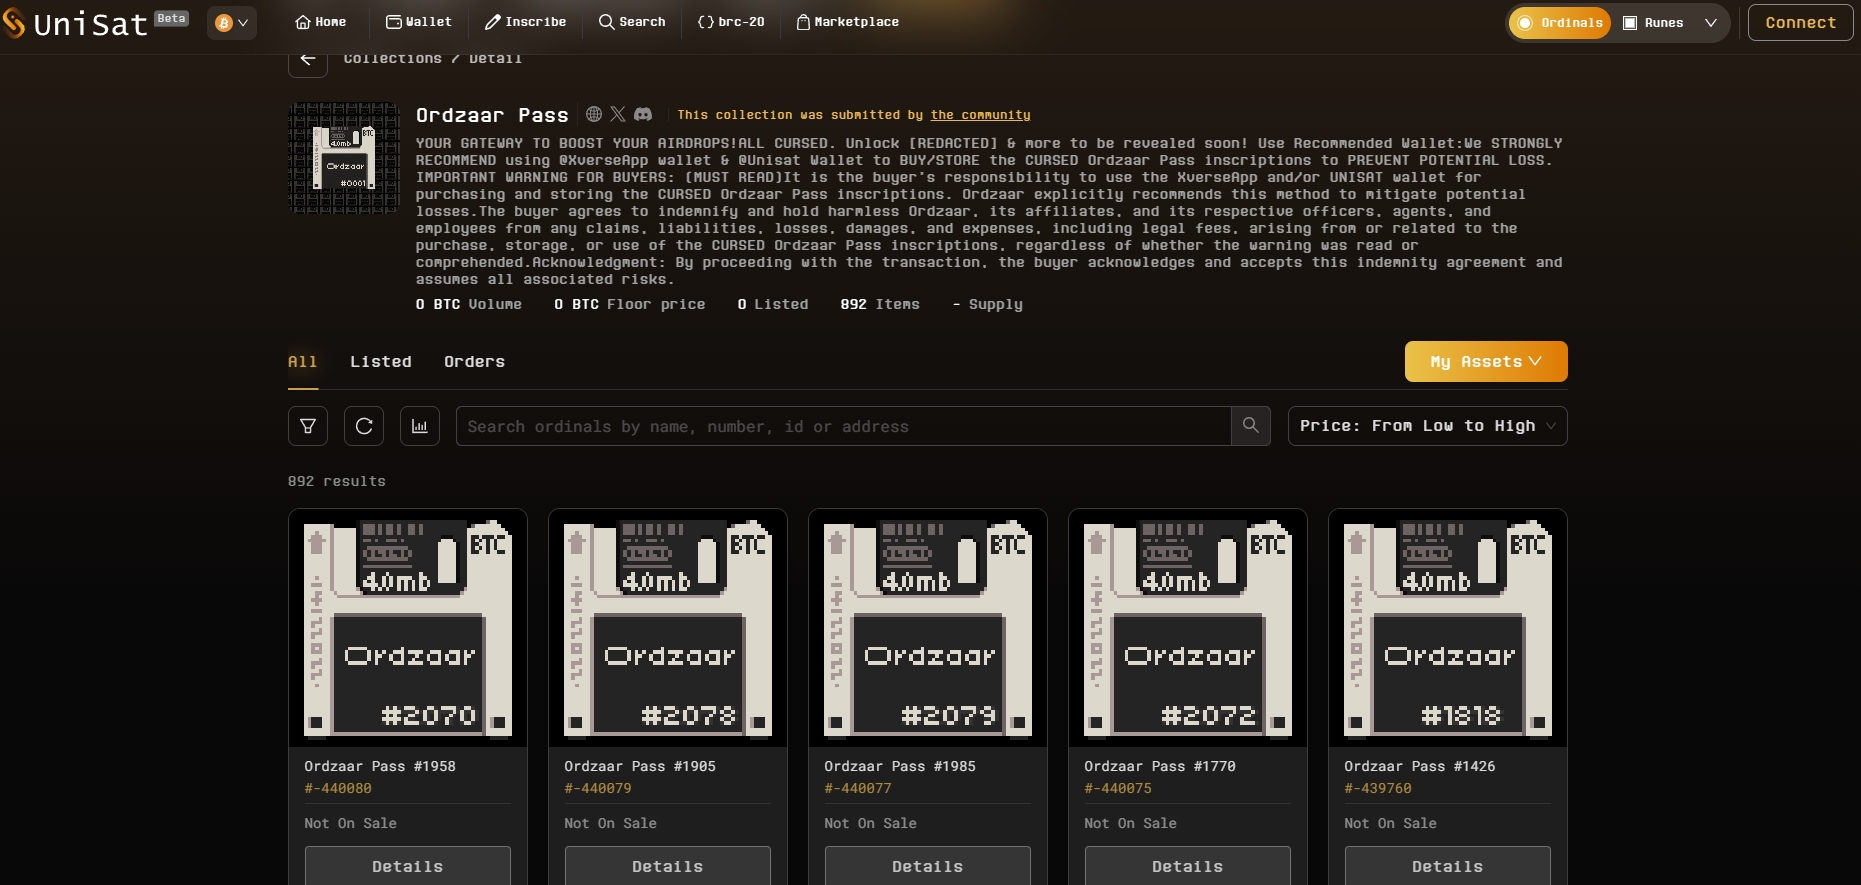The image size is (1861, 885).
Task: Follow 'the community' link
Action: 980,115
